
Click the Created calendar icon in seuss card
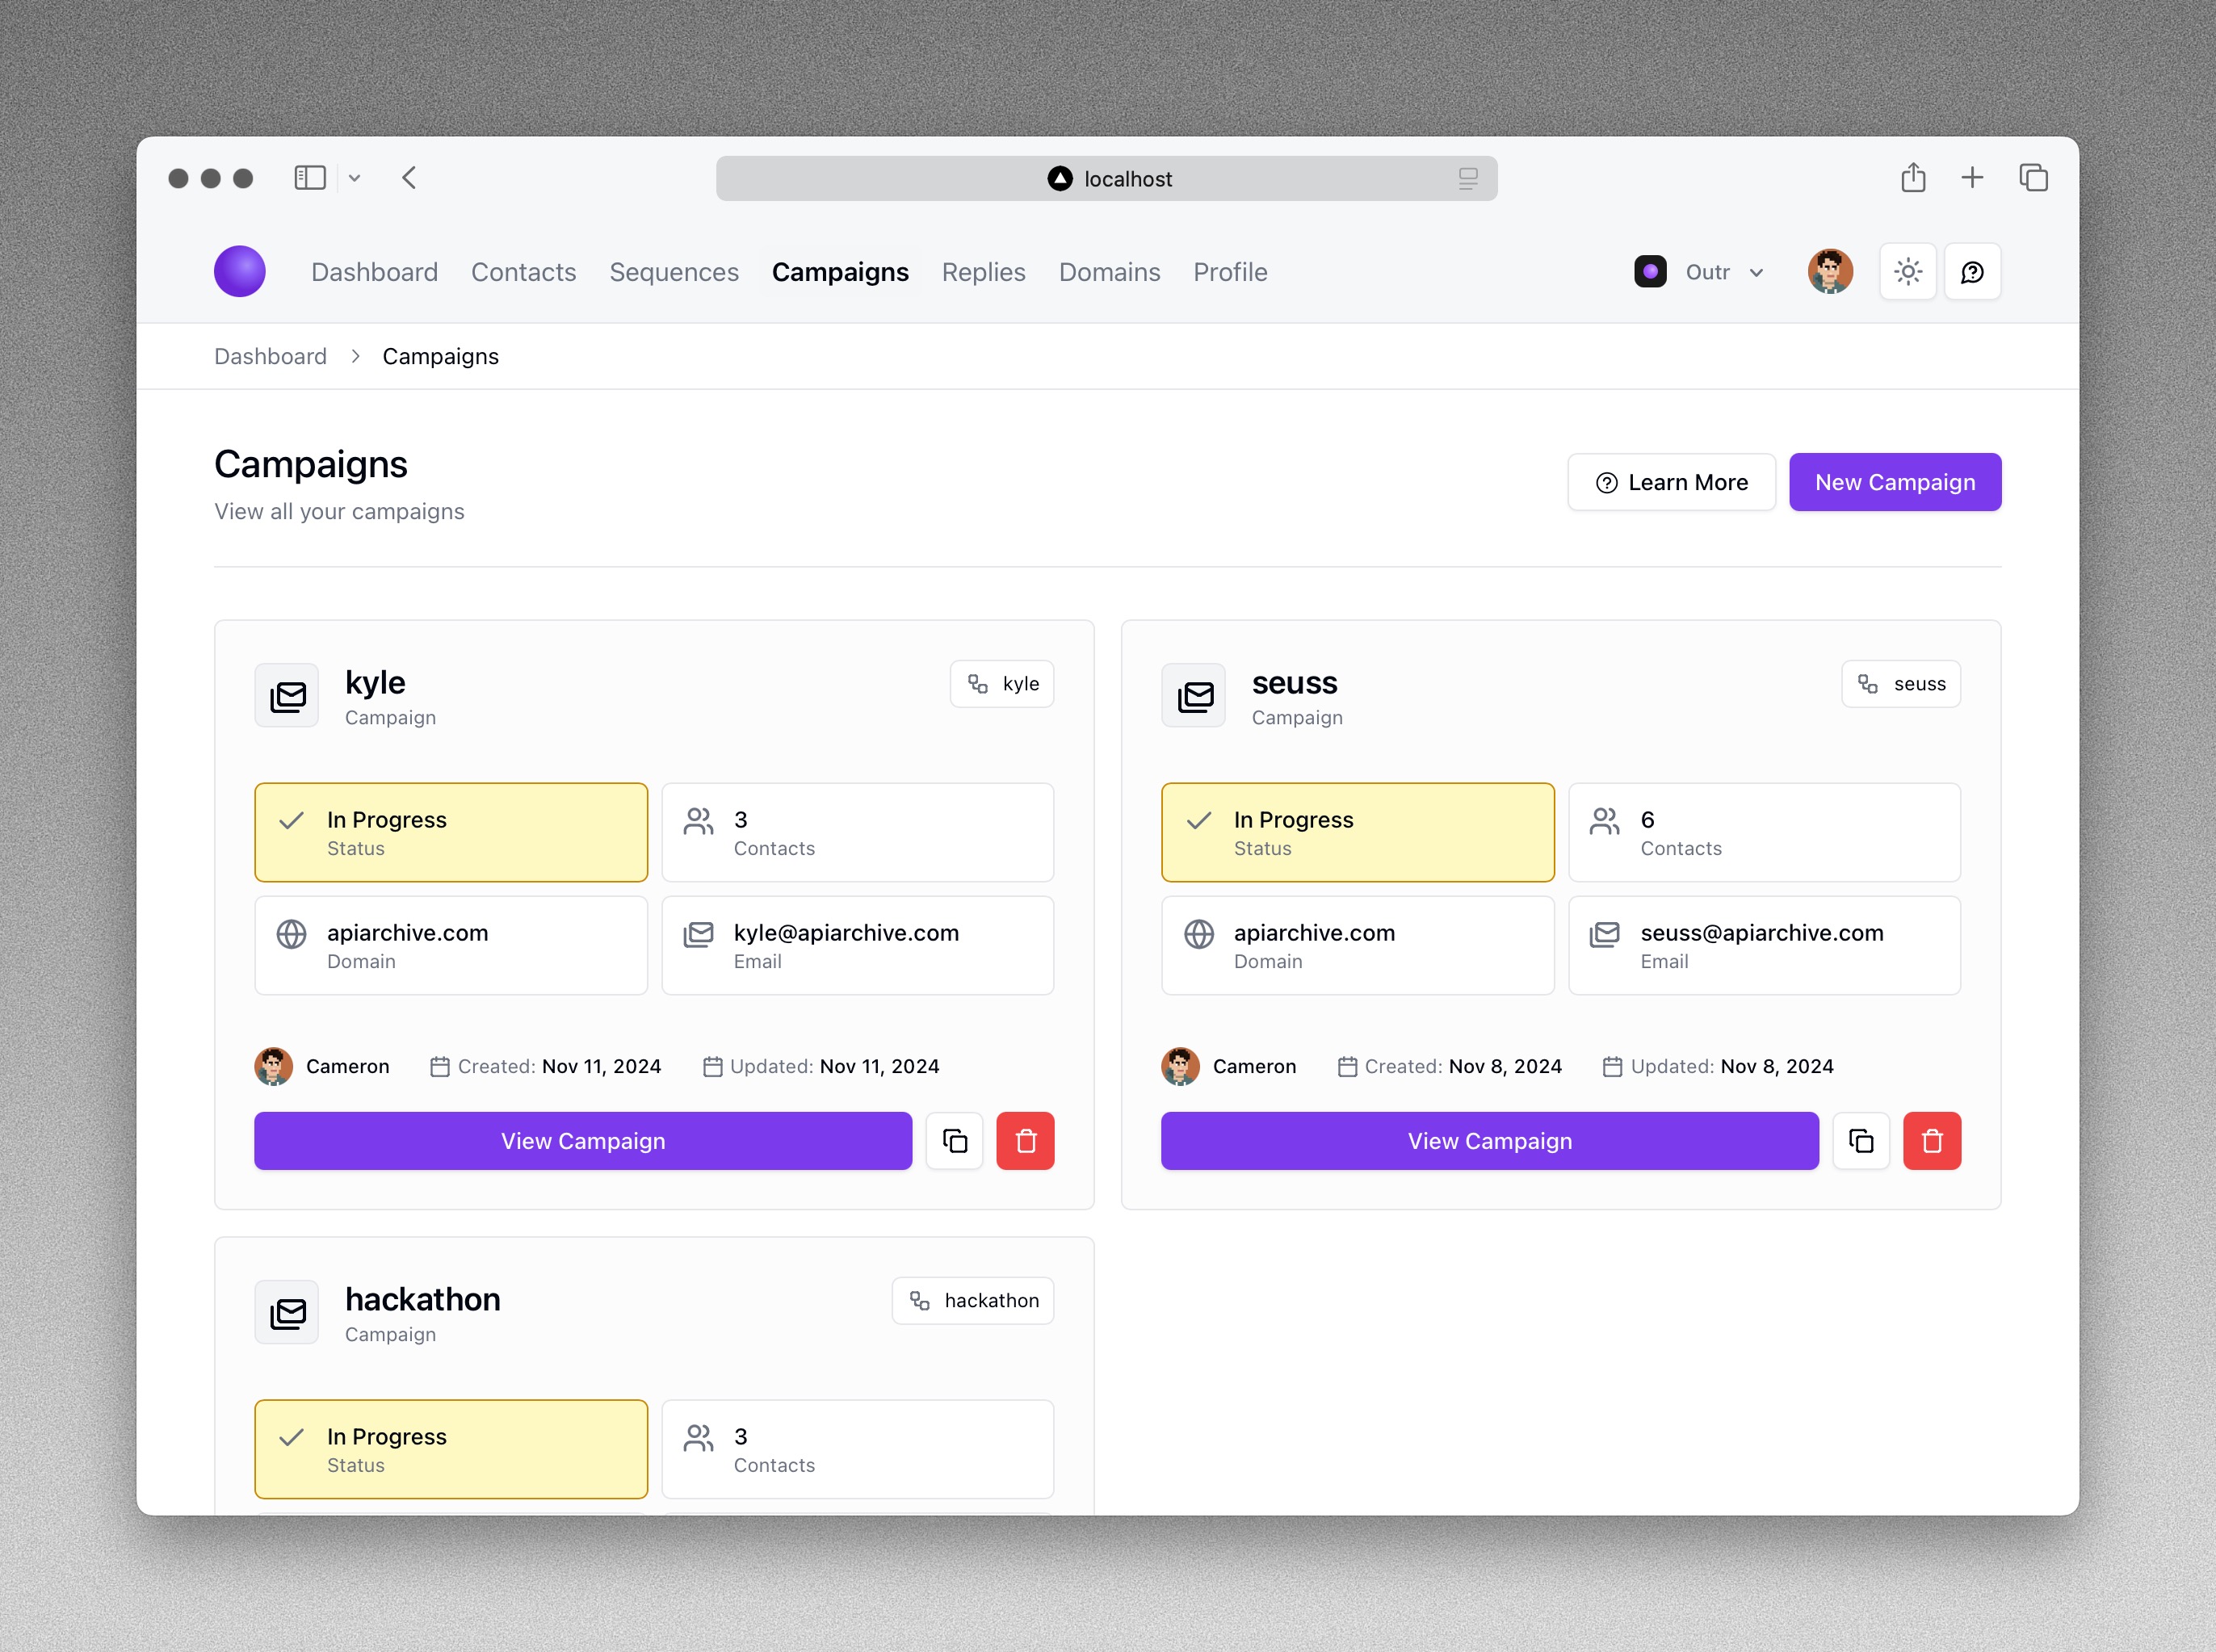(1347, 1067)
